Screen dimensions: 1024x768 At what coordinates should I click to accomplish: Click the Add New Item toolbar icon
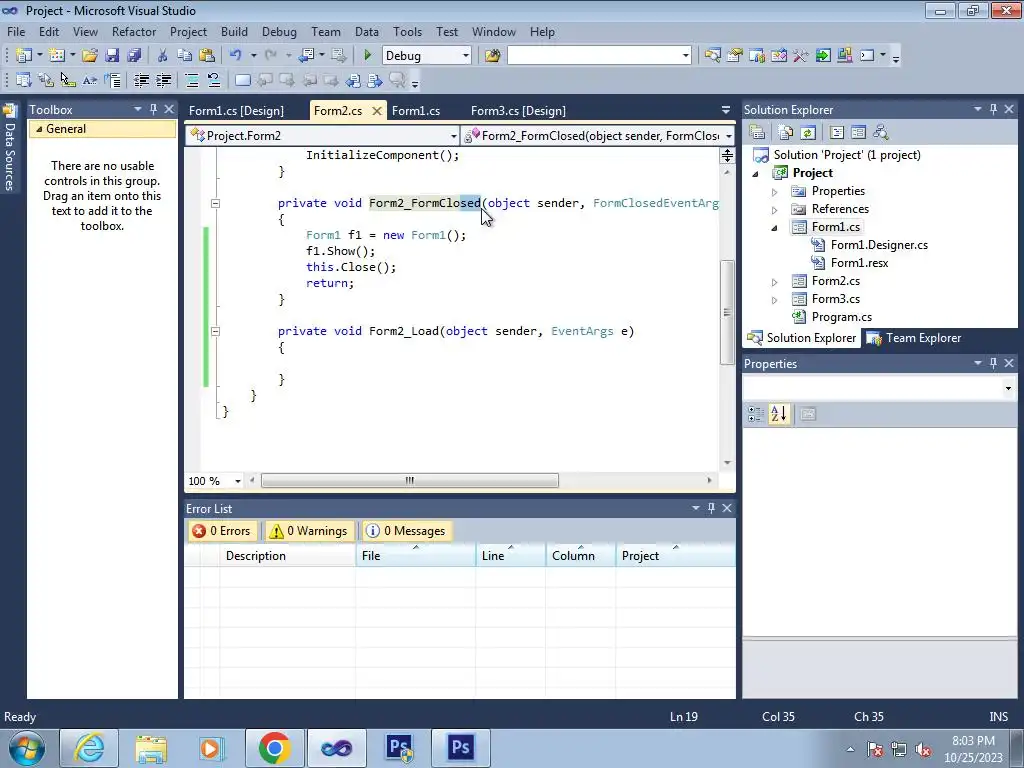(x=57, y=56)
